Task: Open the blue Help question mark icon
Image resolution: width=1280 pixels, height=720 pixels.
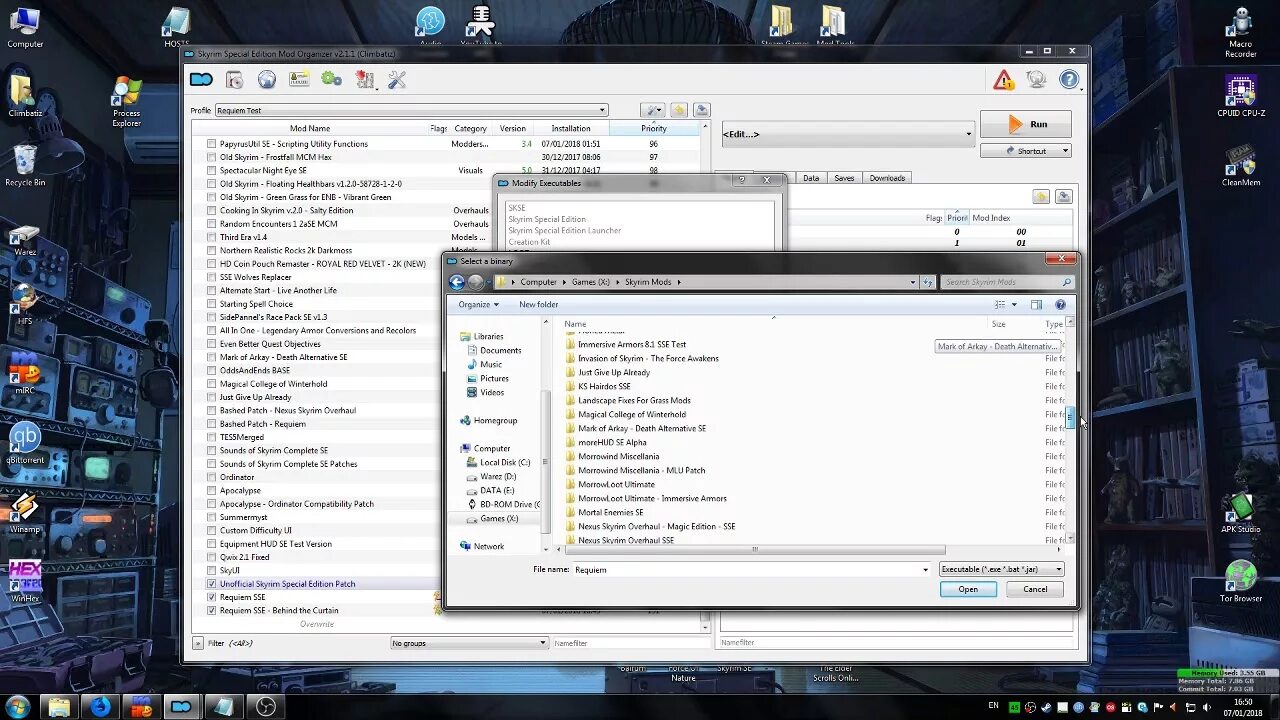Action: 1069,80
